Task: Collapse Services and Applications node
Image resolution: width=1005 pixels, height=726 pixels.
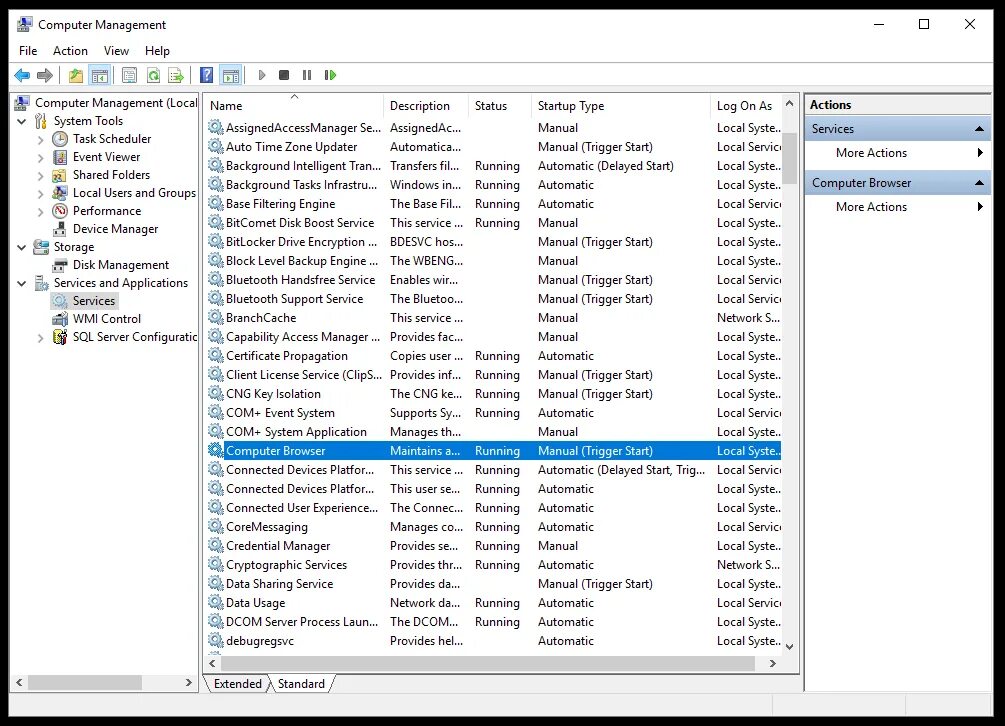Action: pos(22,283)
